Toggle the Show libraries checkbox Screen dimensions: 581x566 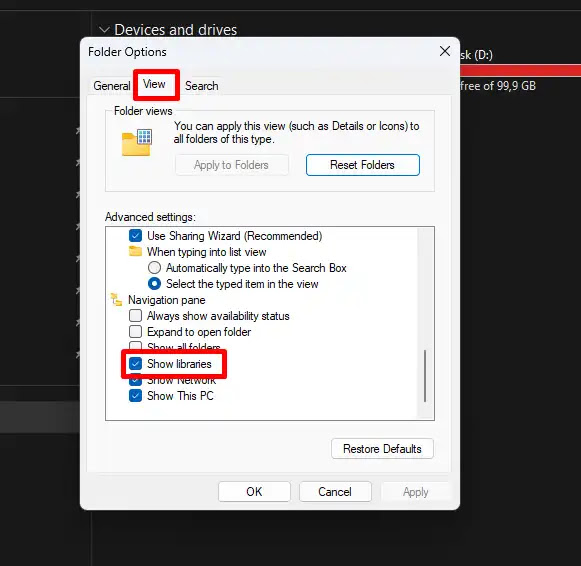135,364
